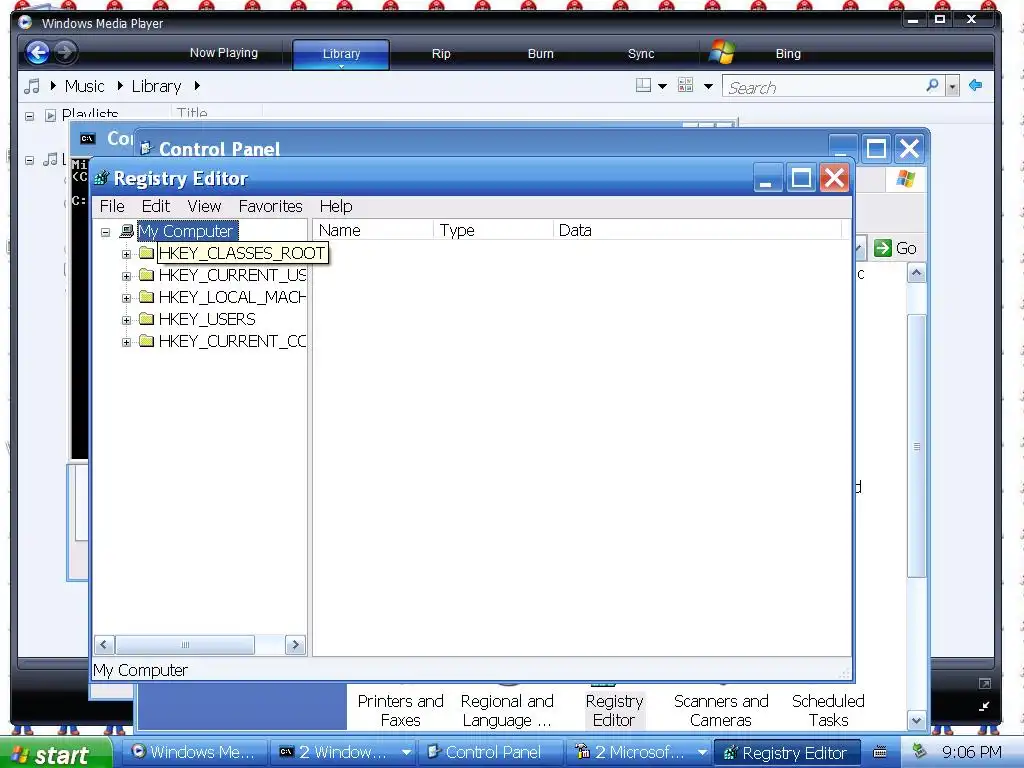
Task: Click the green Go arrow in Control Panel
Action: pyautogui.click(x=883, y=248)
